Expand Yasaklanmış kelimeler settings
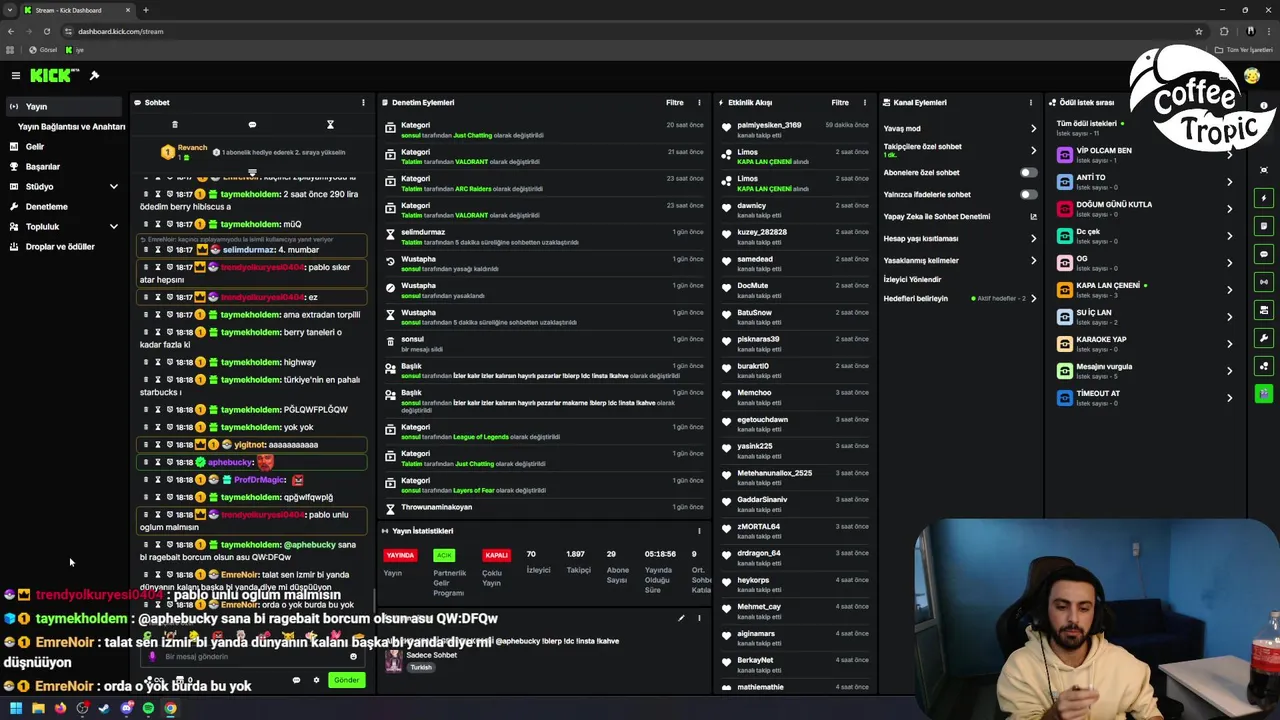Screen dimensions: 1280x720 [1033, 260]
